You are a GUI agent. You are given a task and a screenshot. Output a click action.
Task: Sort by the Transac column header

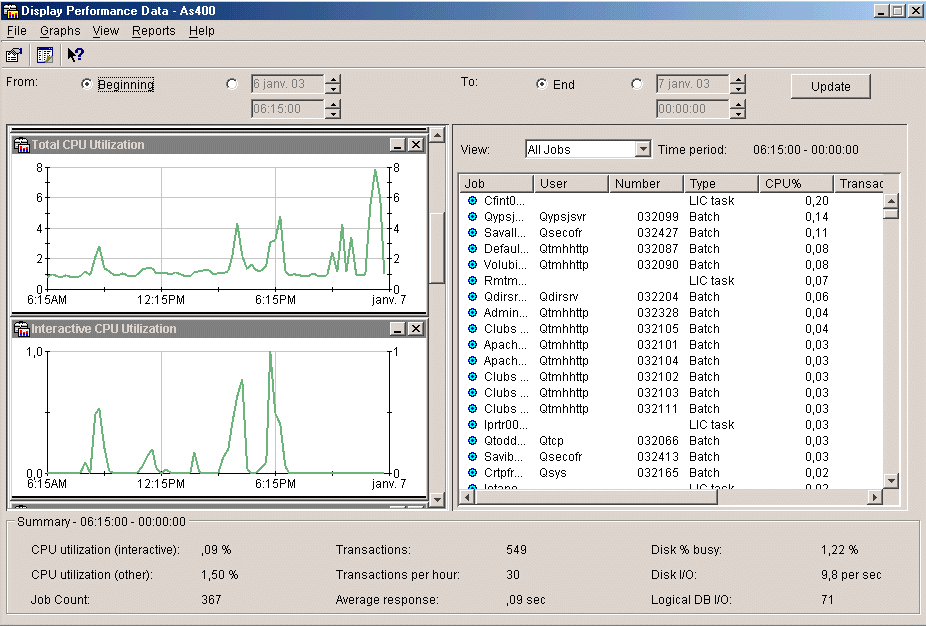(860, 184)
